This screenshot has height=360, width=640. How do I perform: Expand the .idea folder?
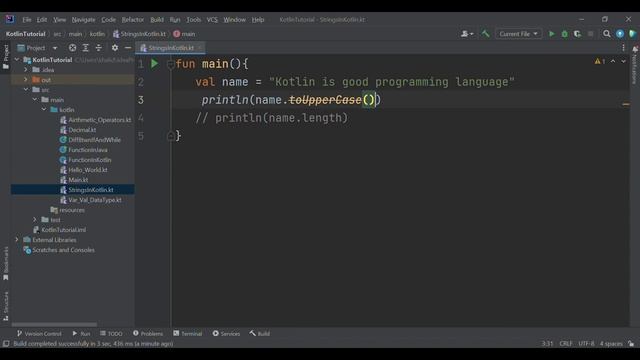tap(26, 70)
